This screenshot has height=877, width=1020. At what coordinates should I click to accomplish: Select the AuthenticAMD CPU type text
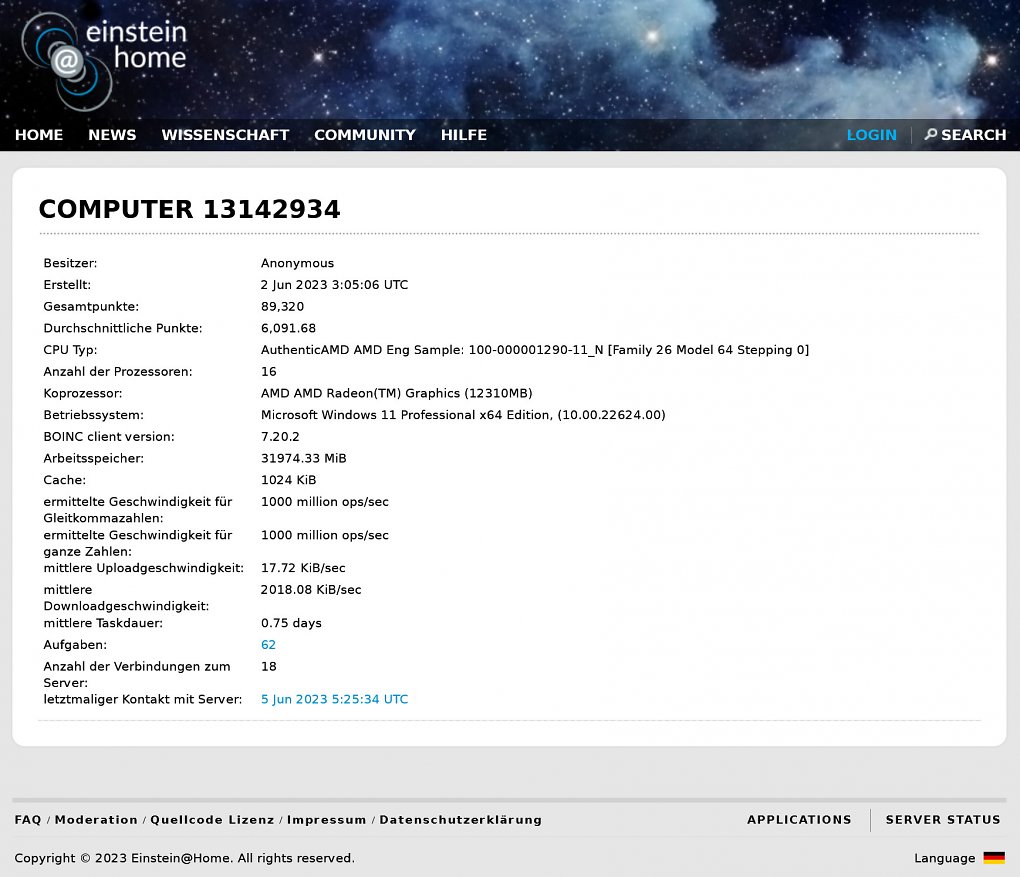click(535, 350)
